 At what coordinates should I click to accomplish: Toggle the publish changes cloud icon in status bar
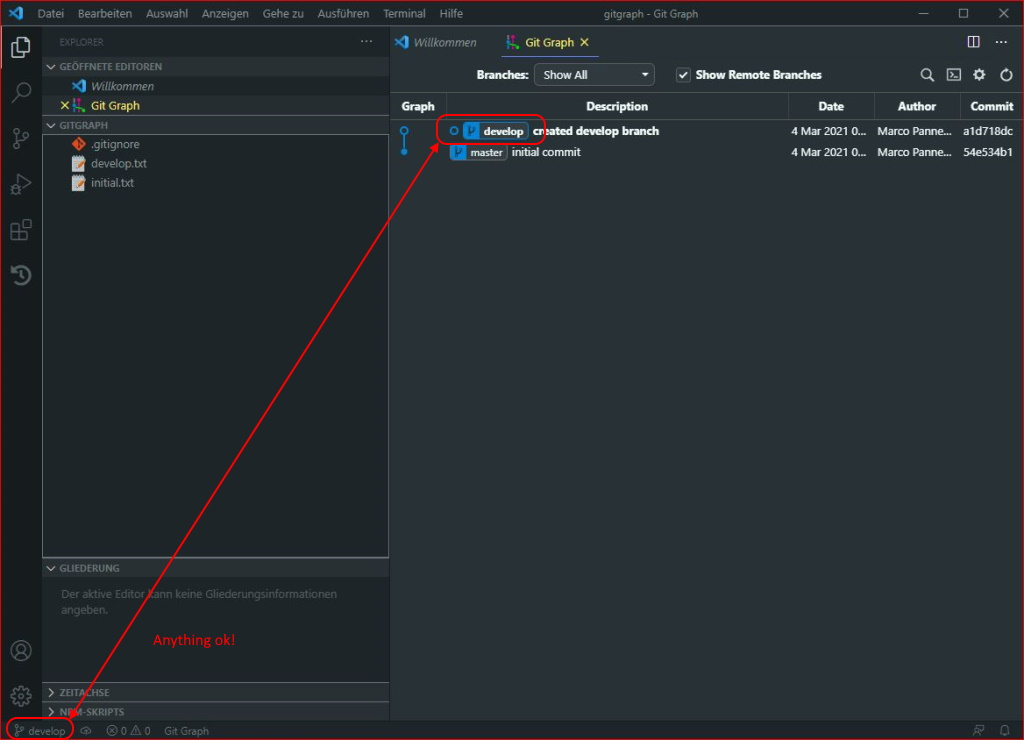pos(85,730)
